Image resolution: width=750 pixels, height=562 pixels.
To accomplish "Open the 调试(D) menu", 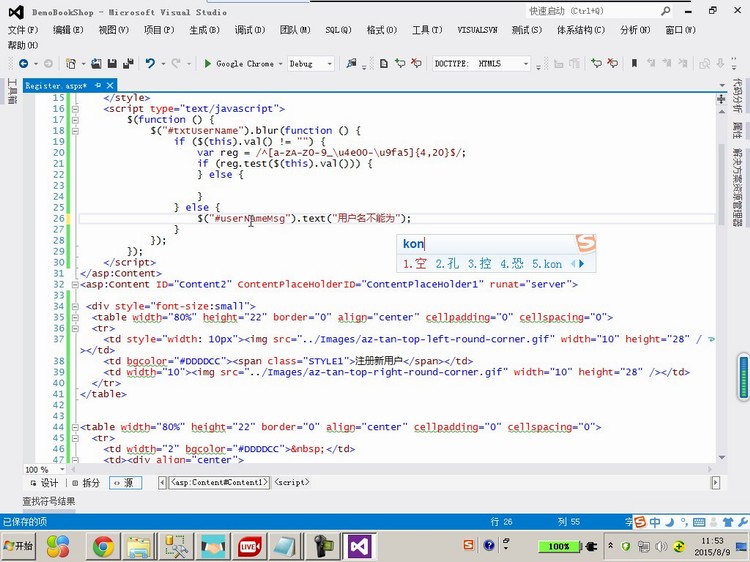I will [x=250, y=30].
